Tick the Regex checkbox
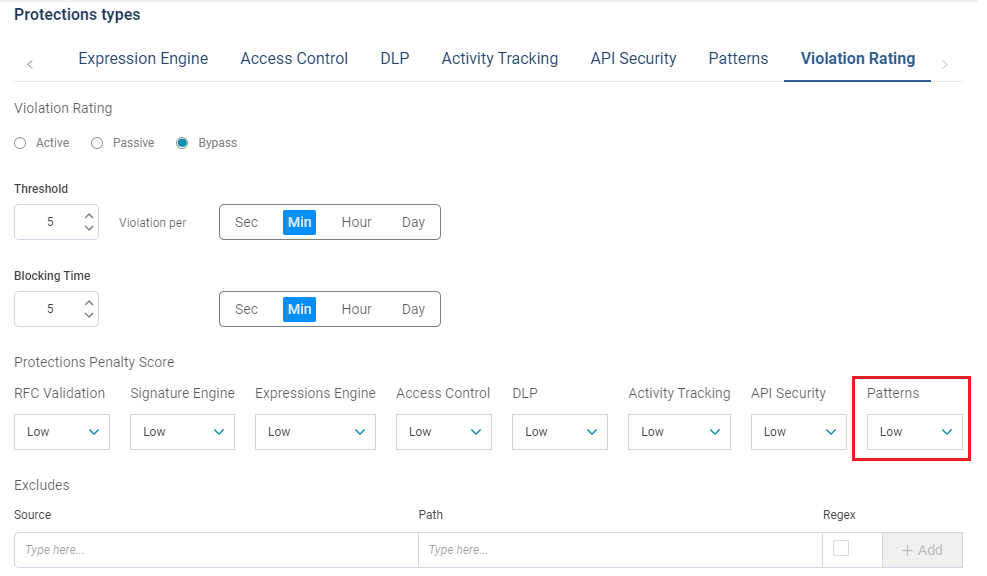987x576 pixels. (841, 548)
